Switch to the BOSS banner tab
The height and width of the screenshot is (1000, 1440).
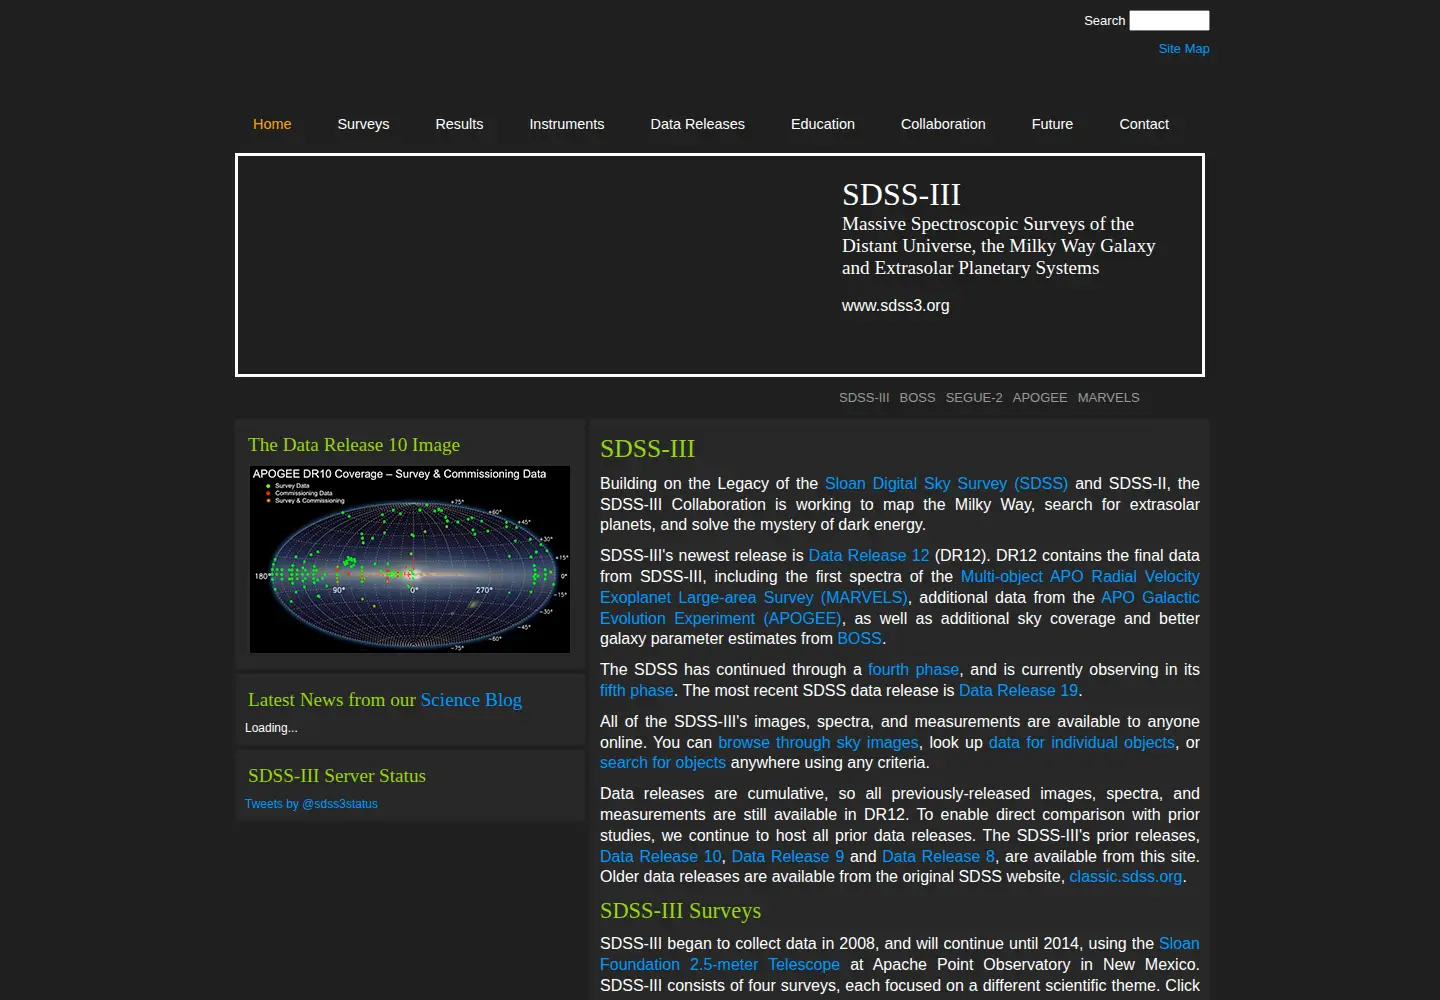(917, 398)
